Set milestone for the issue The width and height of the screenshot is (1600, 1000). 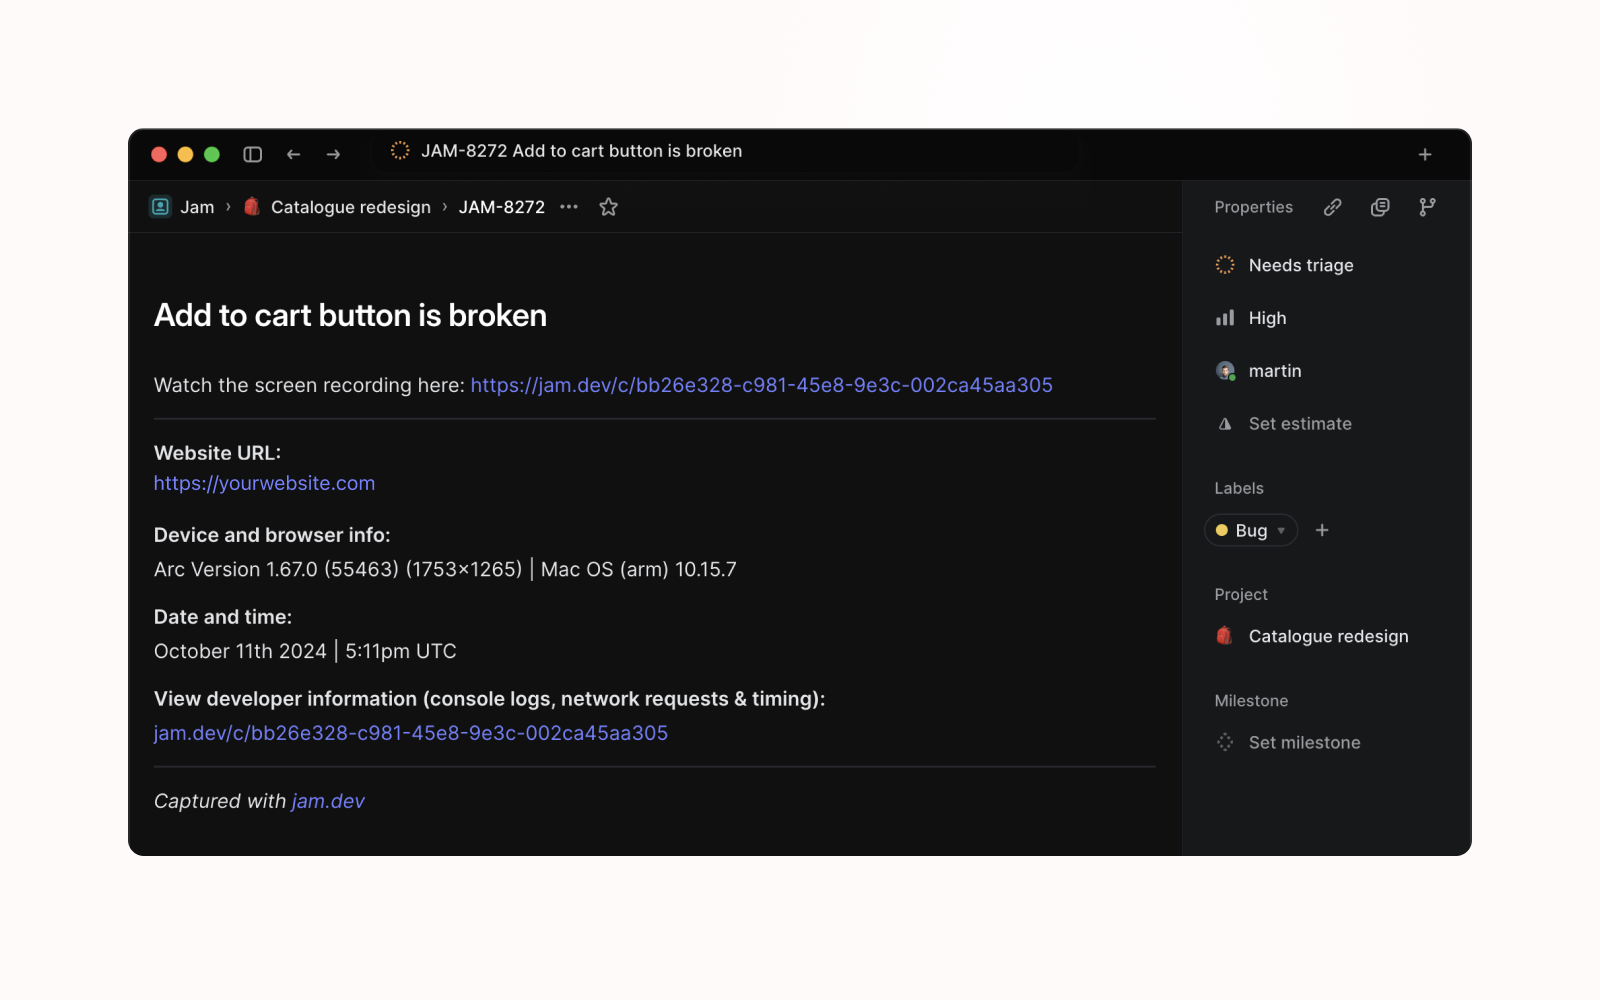pos(1304,742)
